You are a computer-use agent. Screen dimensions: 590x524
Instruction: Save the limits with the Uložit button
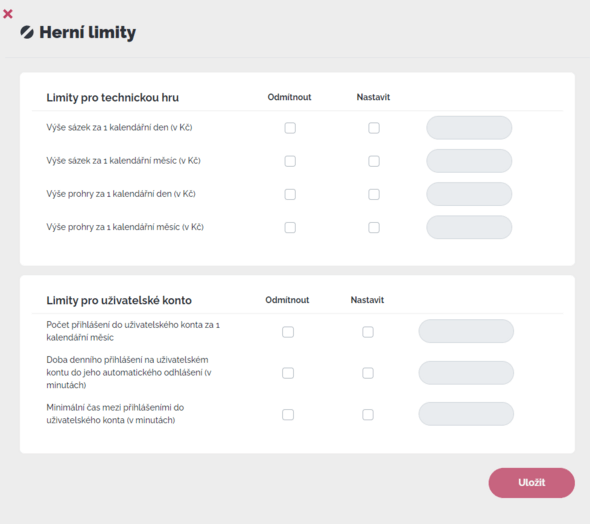tap(531, 483)
